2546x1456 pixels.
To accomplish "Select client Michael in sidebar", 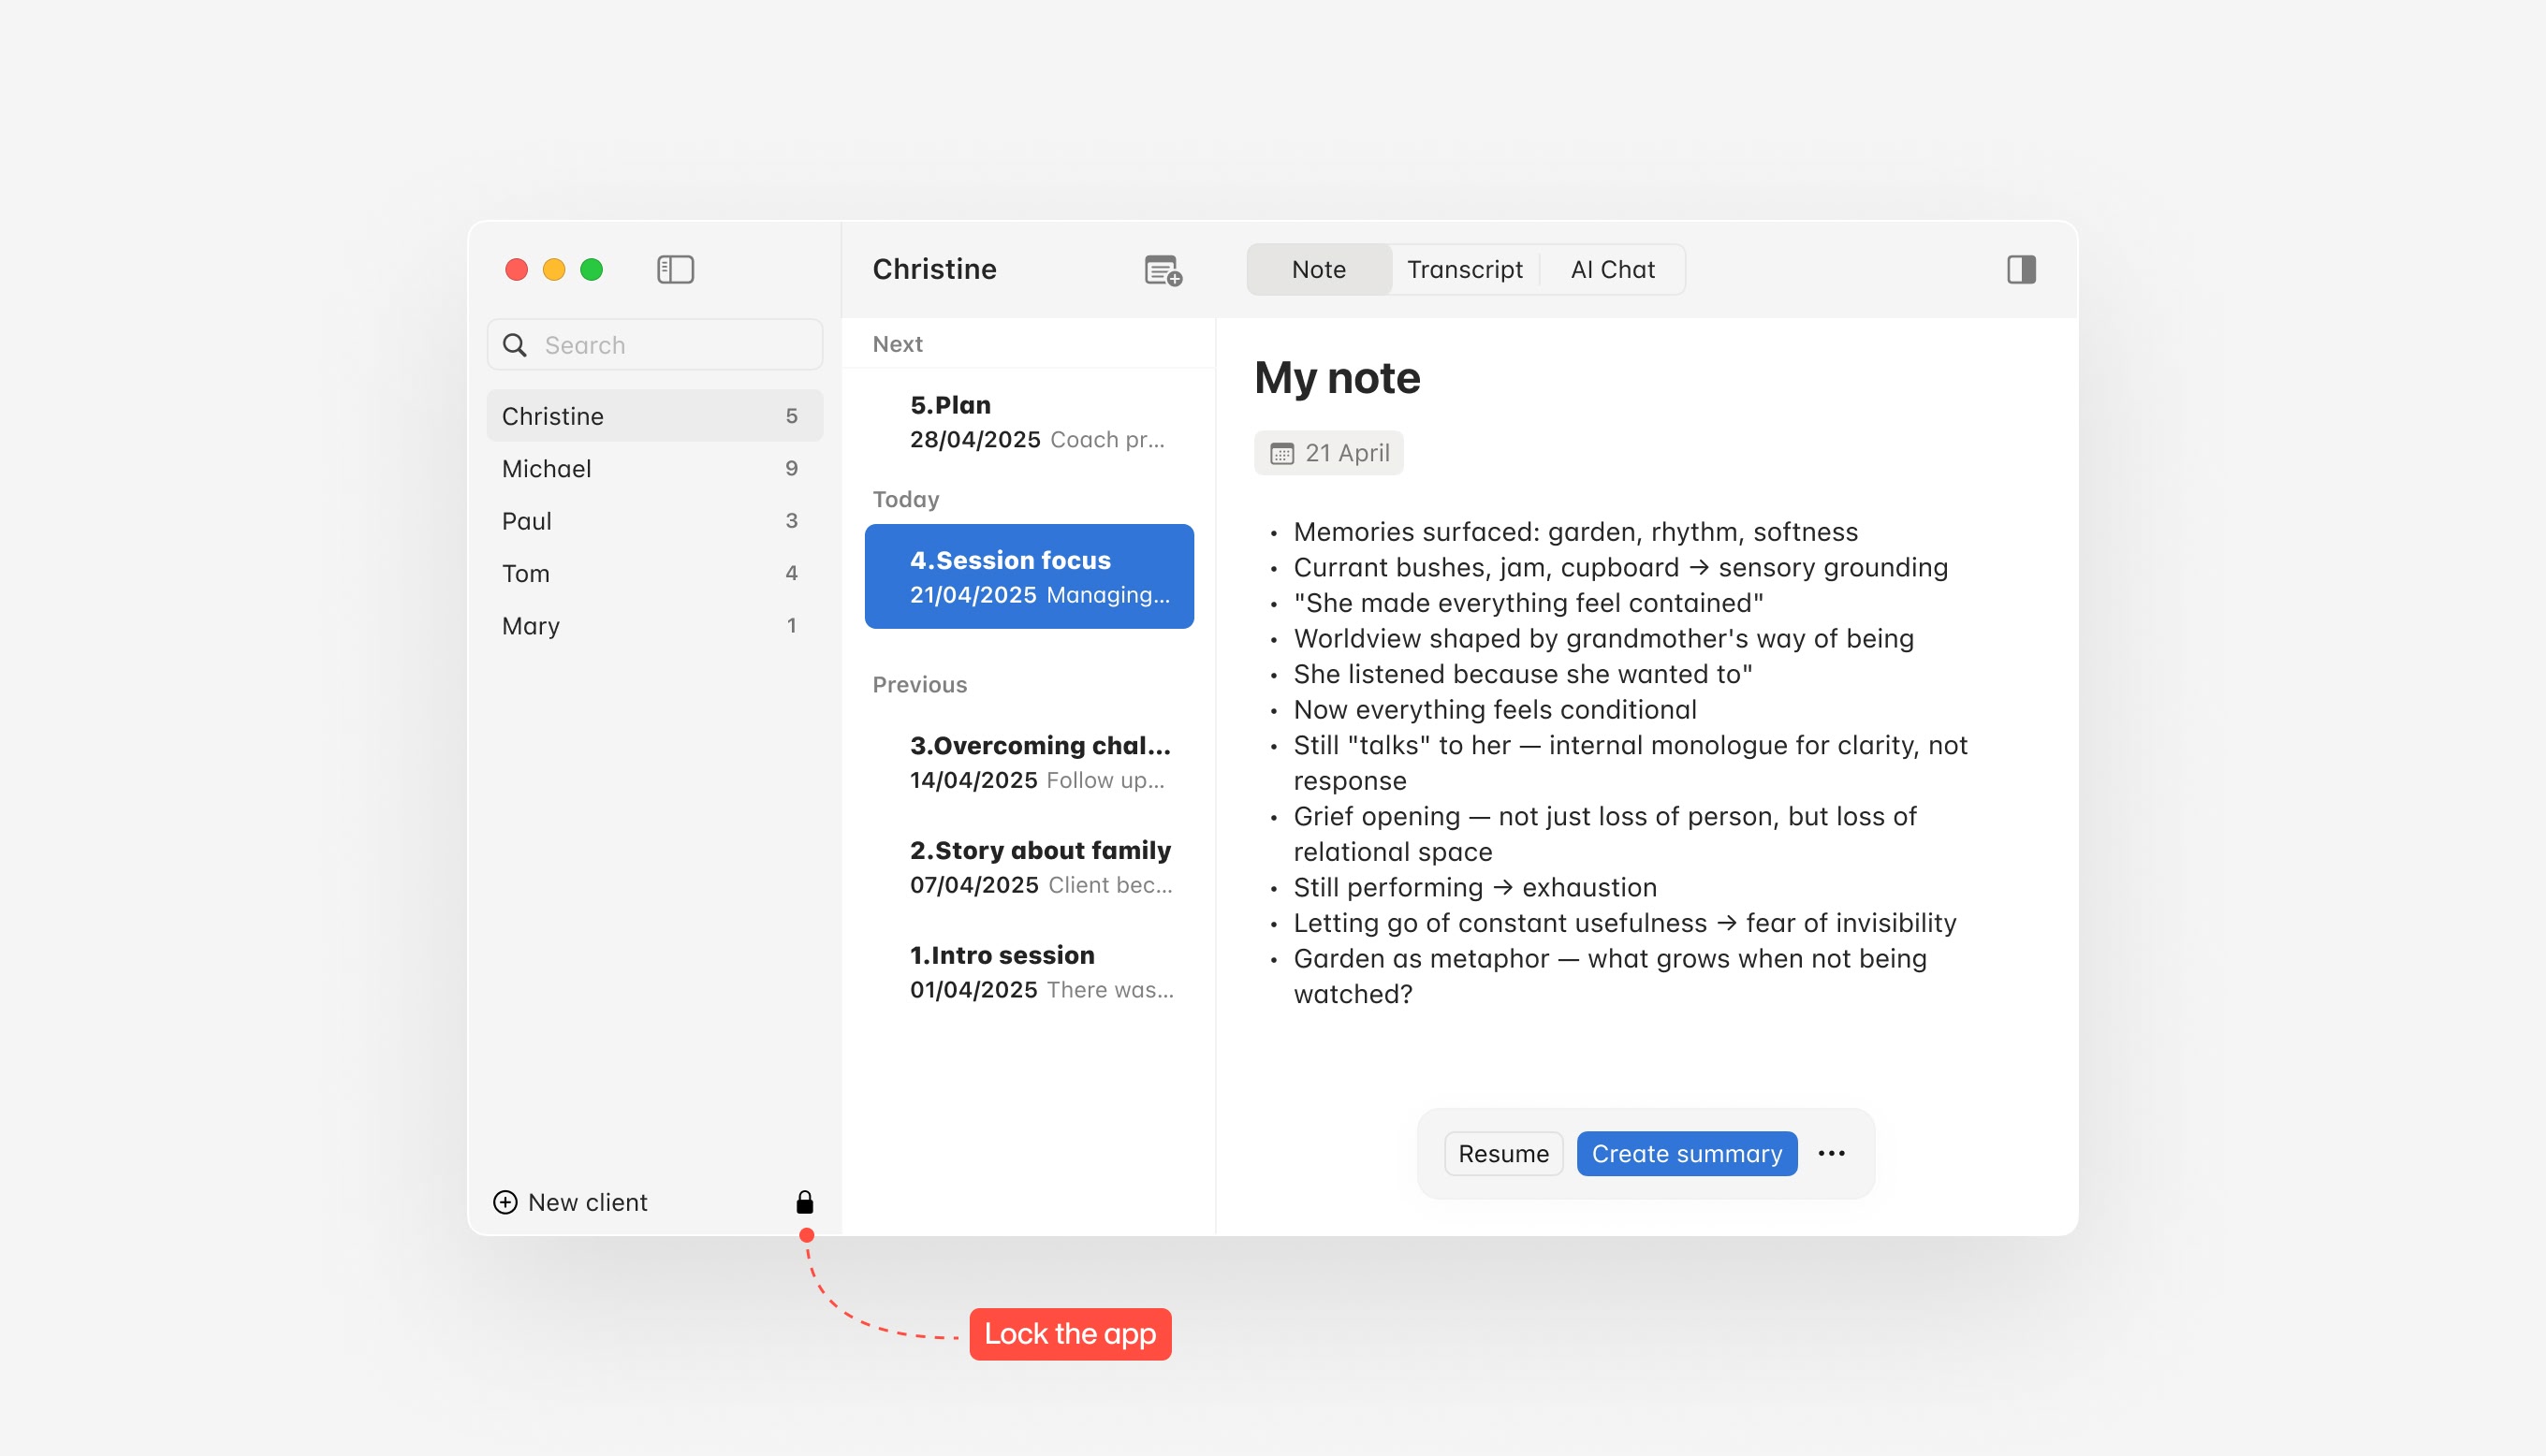I will point(654,468).
